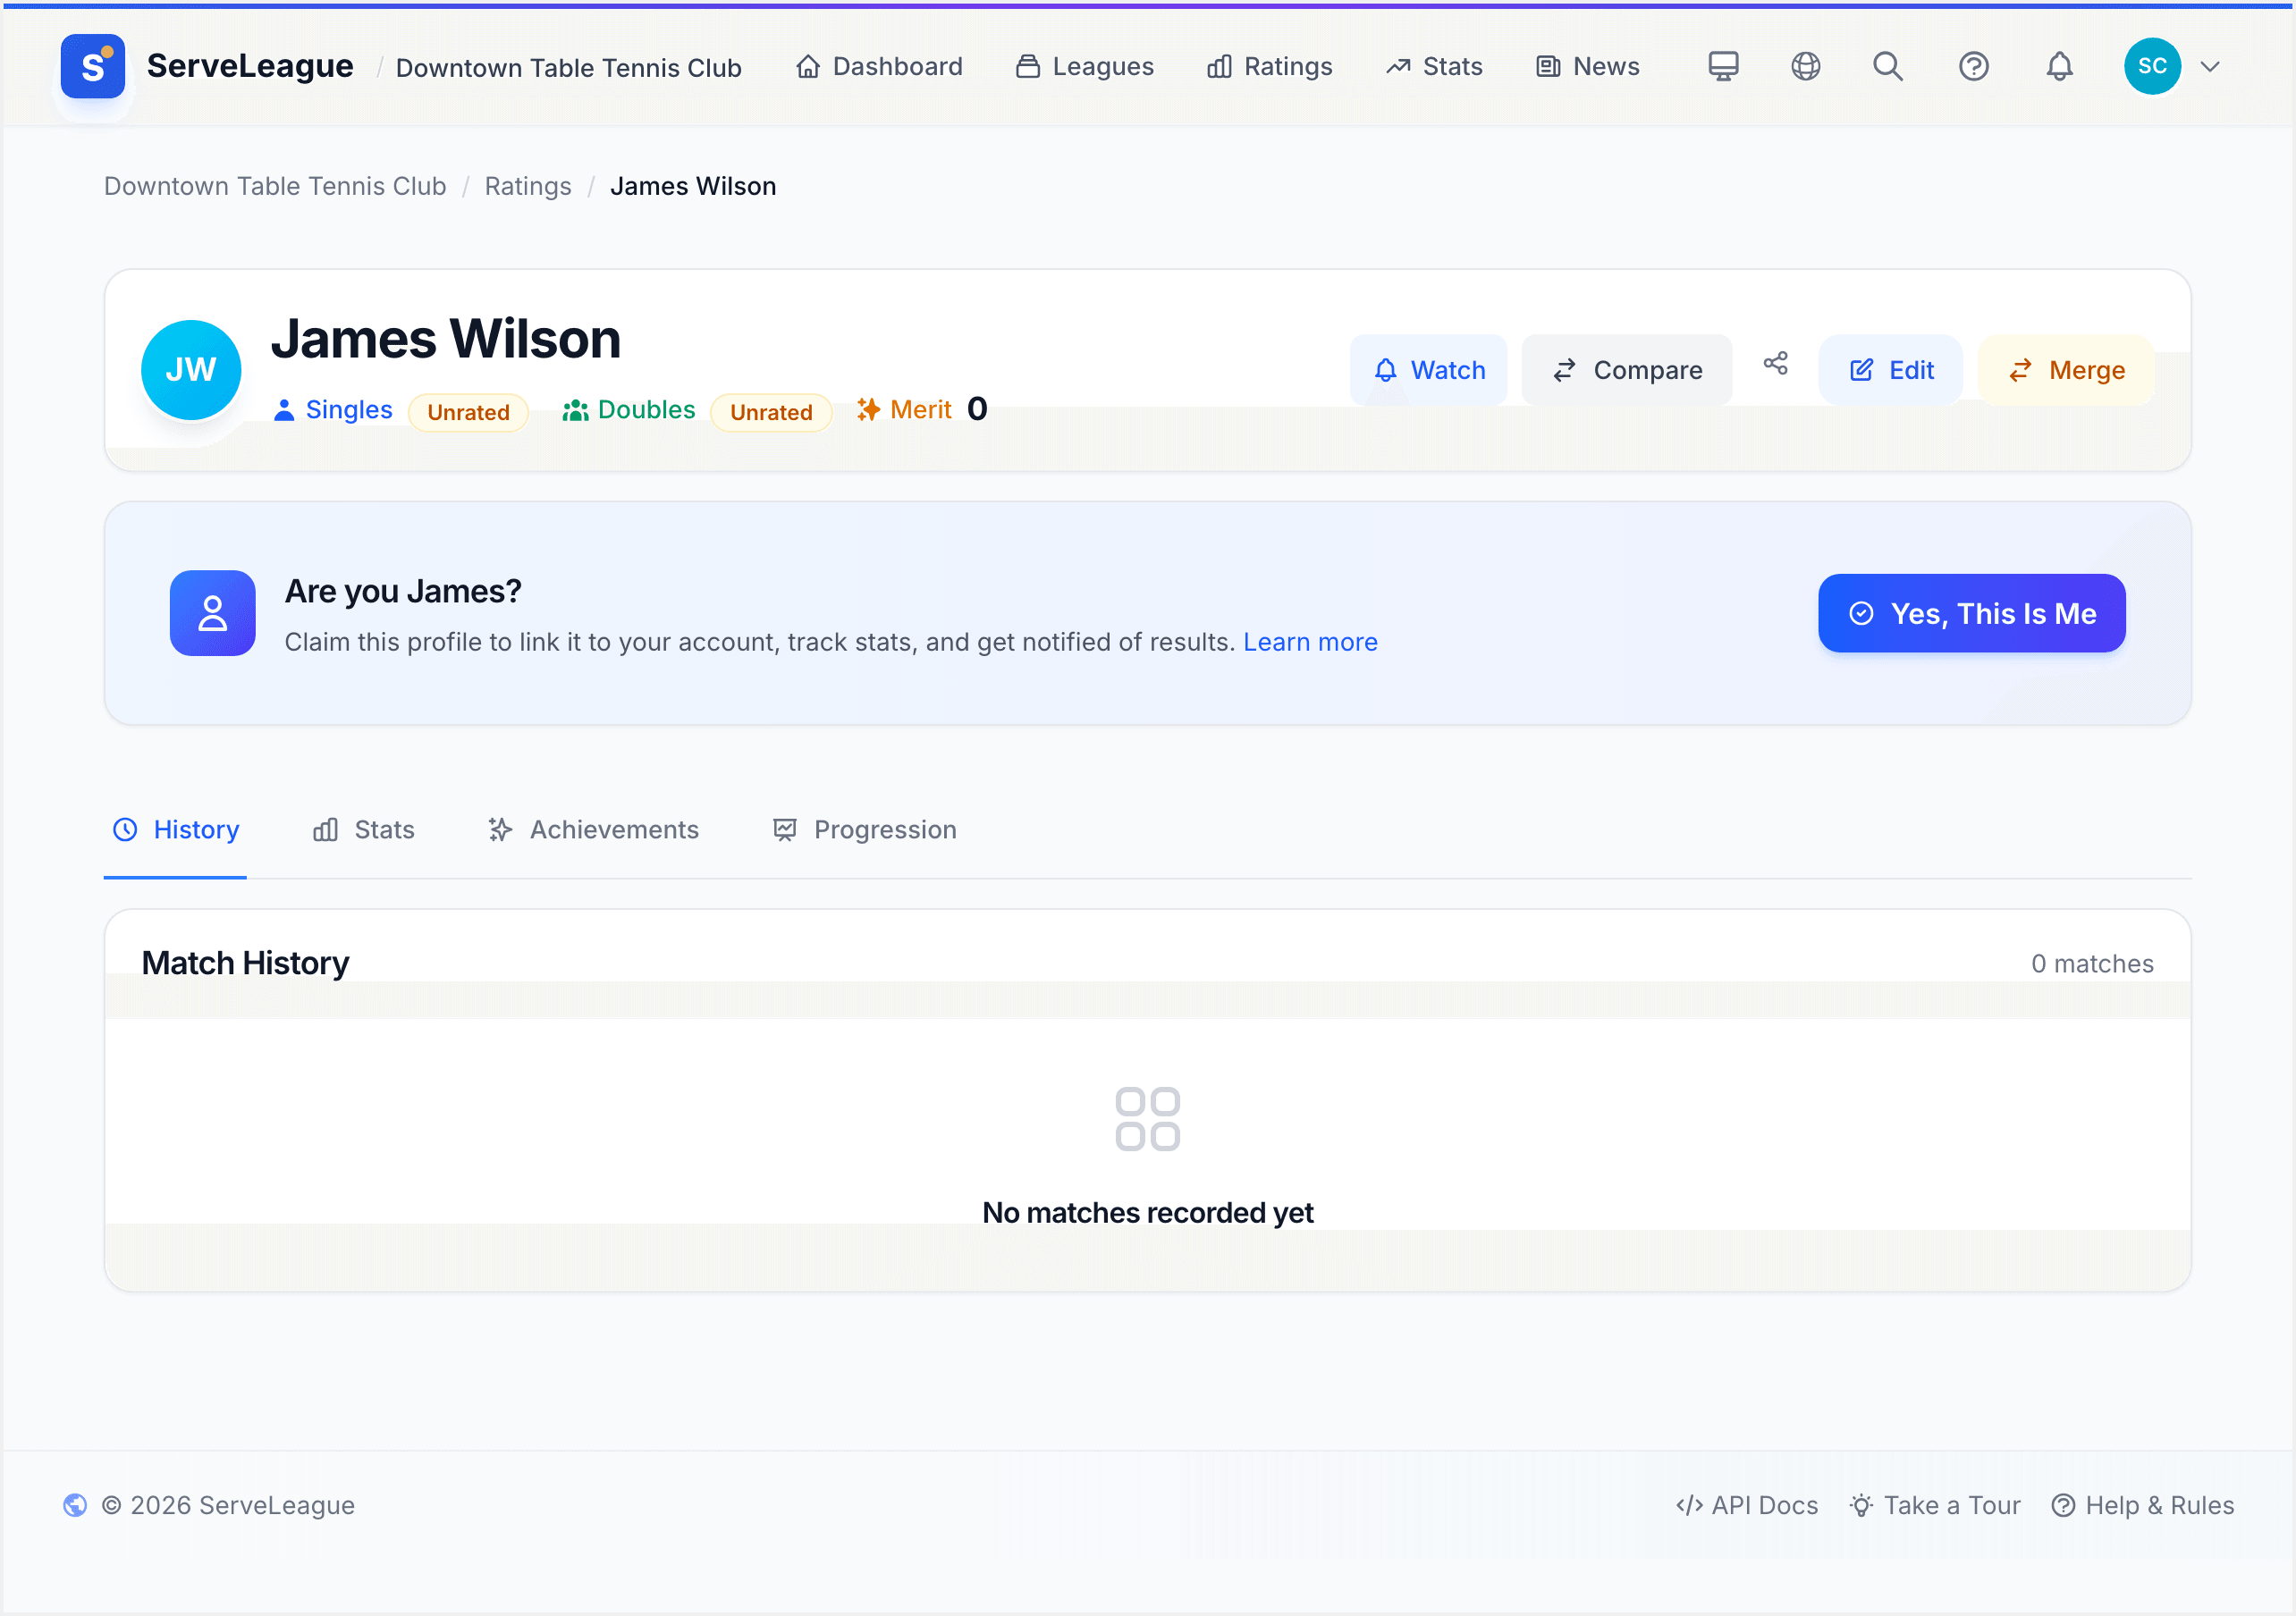Click the globe icon in footer

click(x=75, y=1505)
